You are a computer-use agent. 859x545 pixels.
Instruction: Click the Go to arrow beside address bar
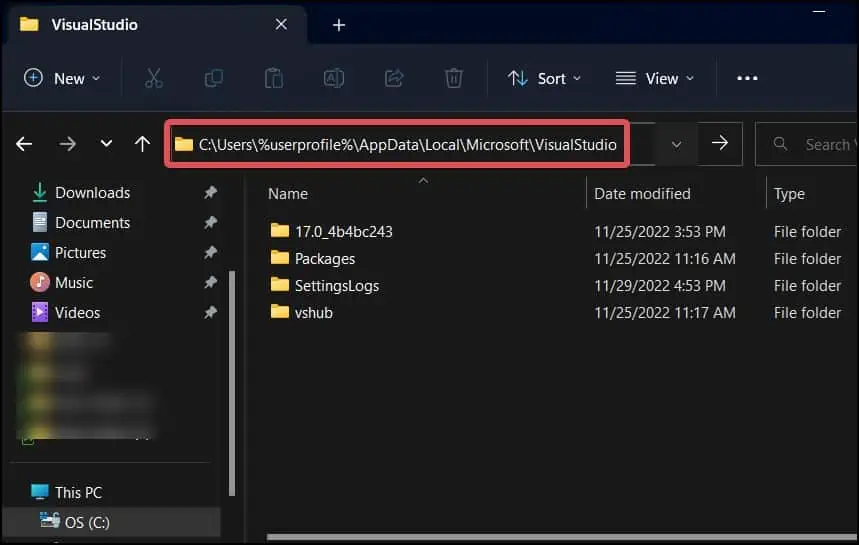[720, 143]
